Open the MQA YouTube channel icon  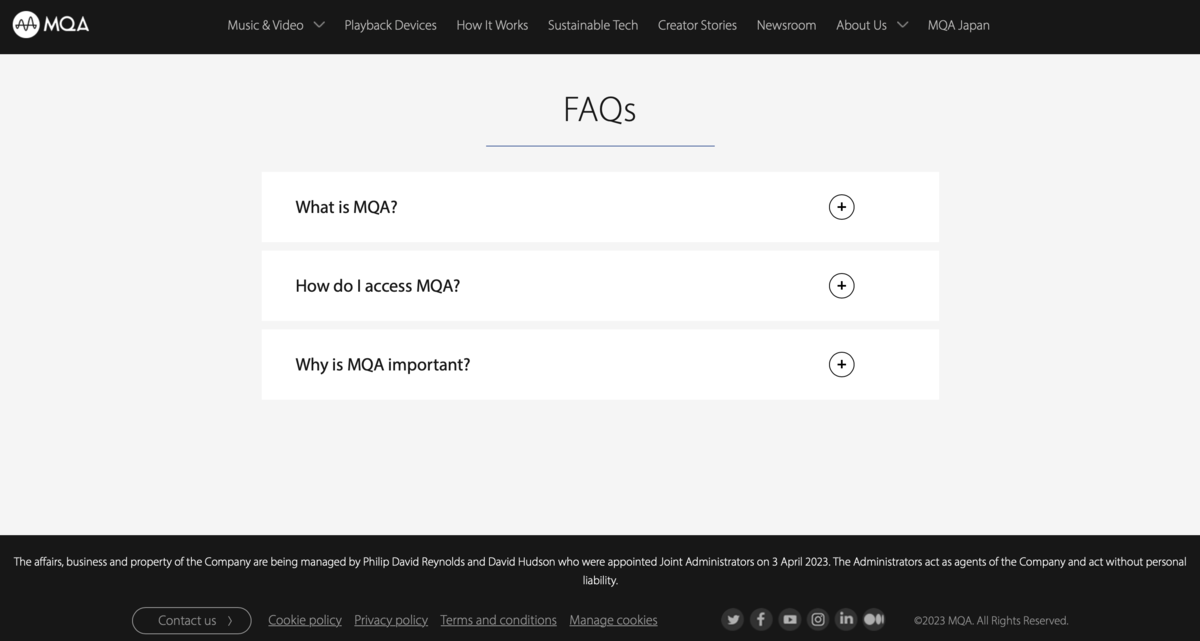(790, 620)
